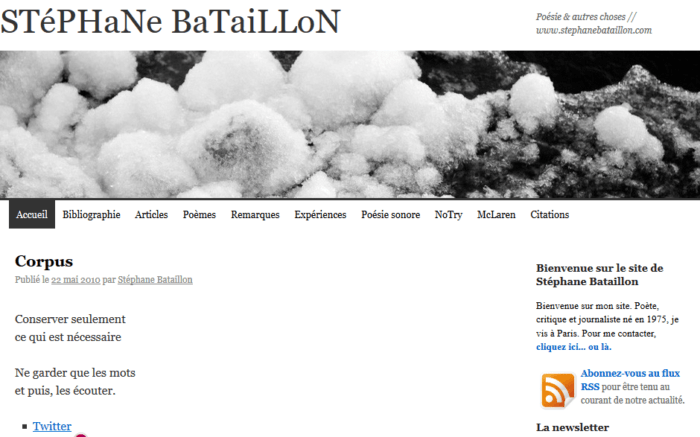The image size is (700, 437).
Task: Open the Expériences menu link
Action: pos(320,215)
